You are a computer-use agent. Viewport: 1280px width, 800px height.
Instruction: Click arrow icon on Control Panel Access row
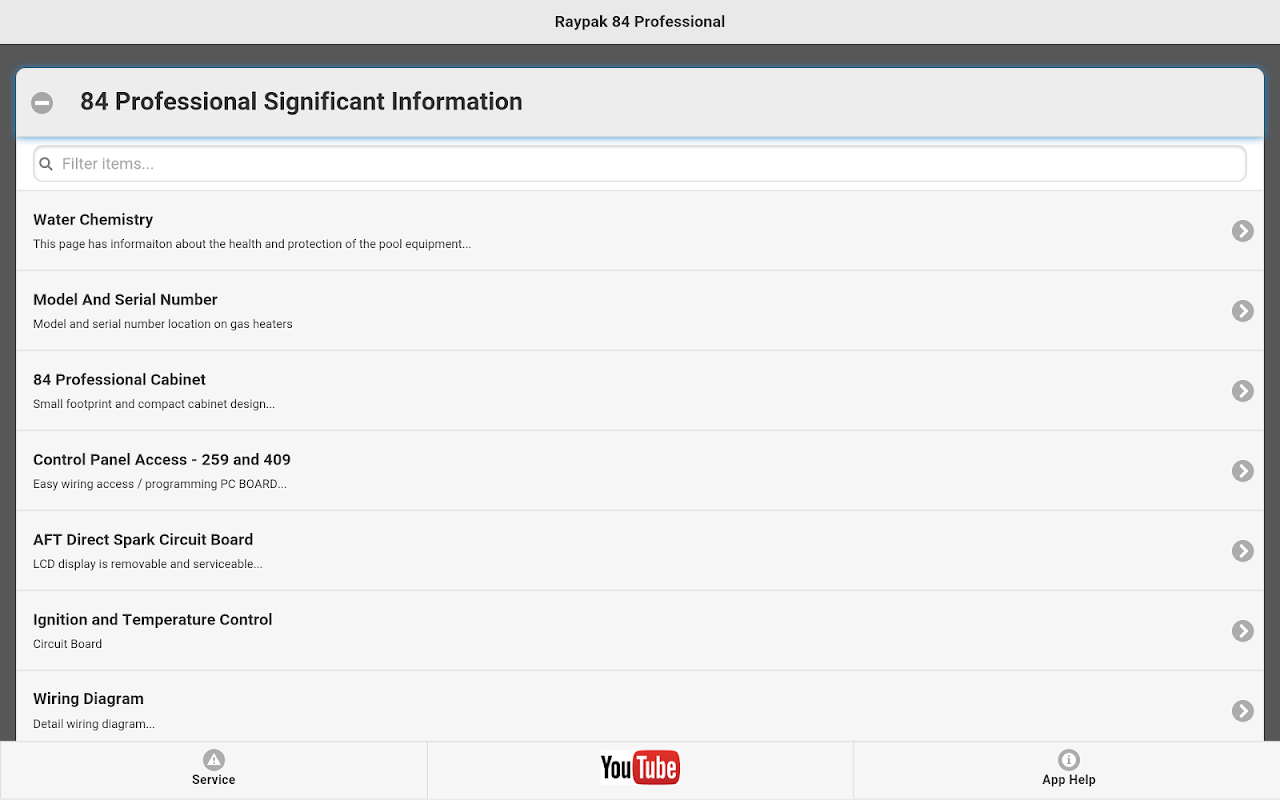click(1243, 471)
